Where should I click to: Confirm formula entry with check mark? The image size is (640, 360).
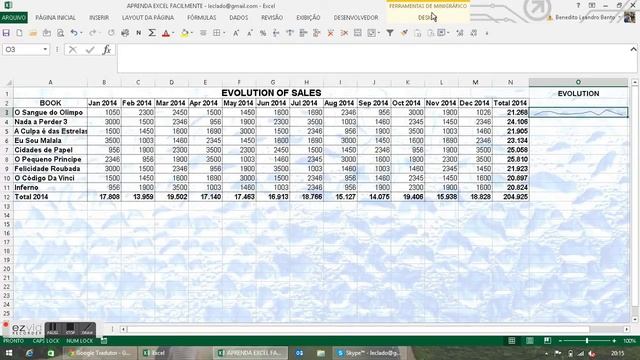(90, 50)
